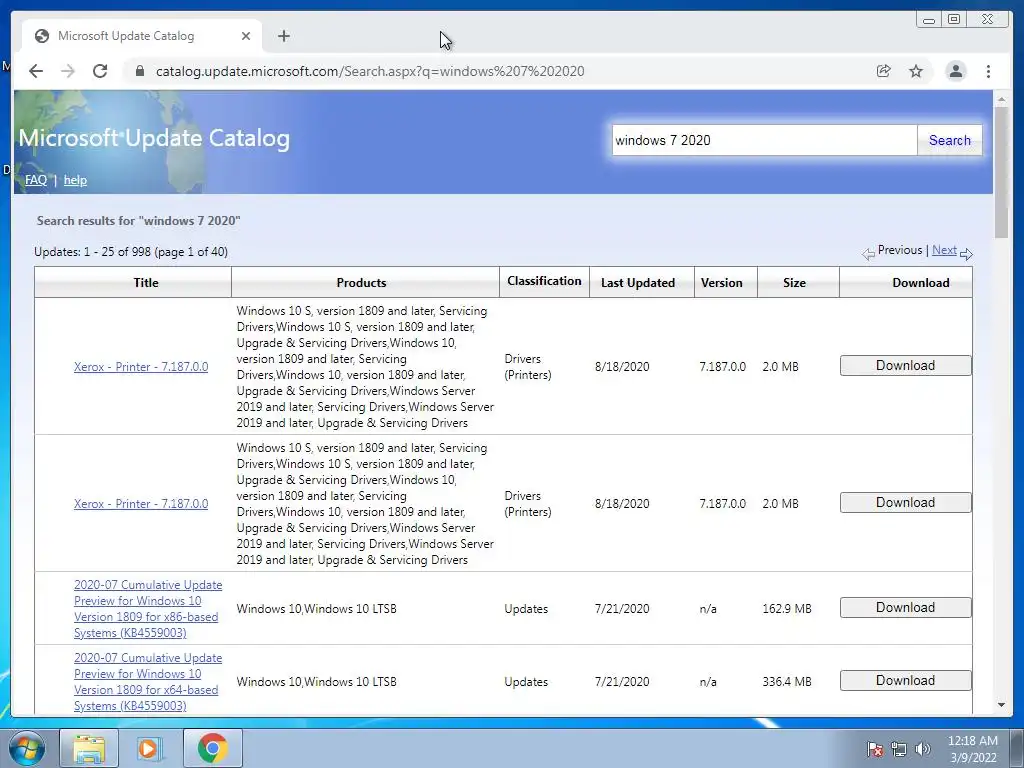Download the first Xerox printer driver
Screen dimensions: 1024x768
[x=905, y=366]
